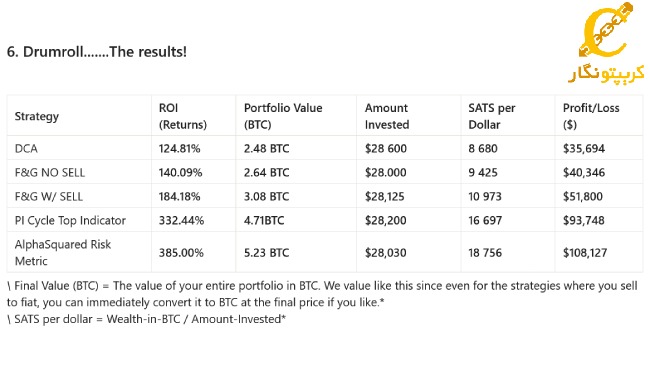The width and height of the screenshot is (650, 365).
Task: Click the 16 697 SATS per dollar value
Action: coord(485,220)
